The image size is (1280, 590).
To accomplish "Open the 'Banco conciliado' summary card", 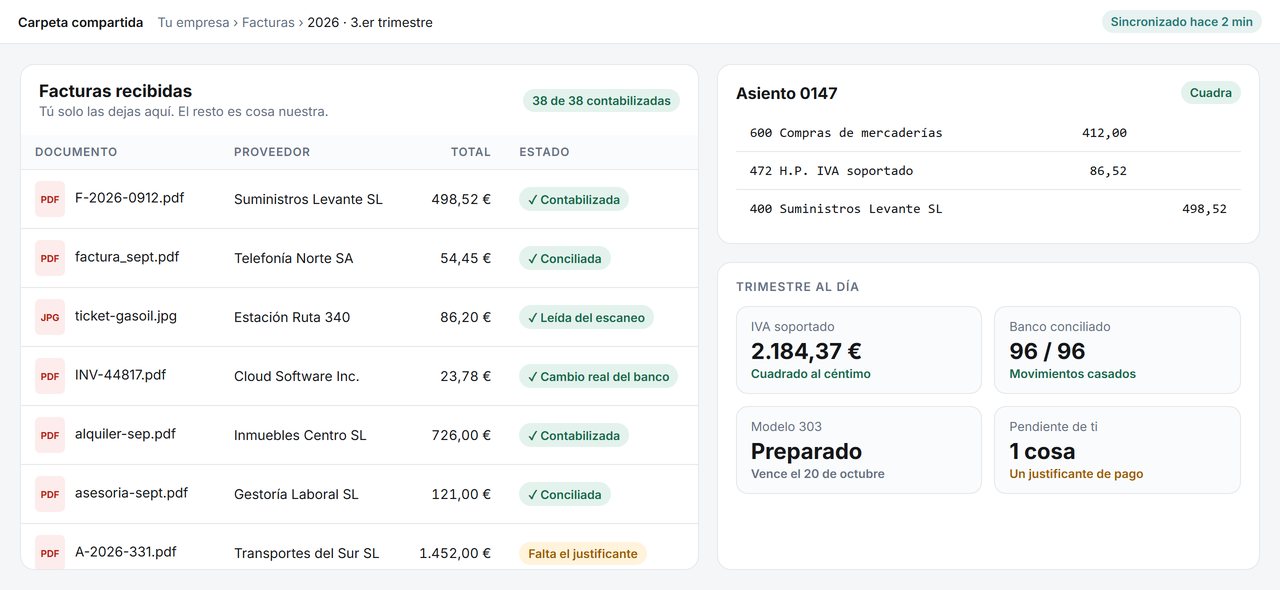I will [x=1117, y=350].
